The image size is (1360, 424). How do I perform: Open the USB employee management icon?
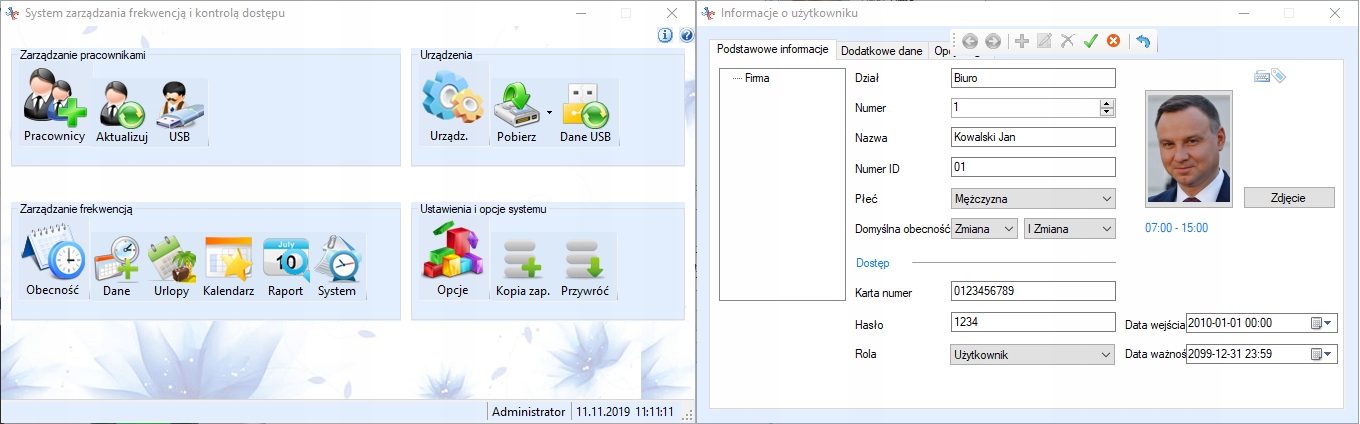coord(180,113)
